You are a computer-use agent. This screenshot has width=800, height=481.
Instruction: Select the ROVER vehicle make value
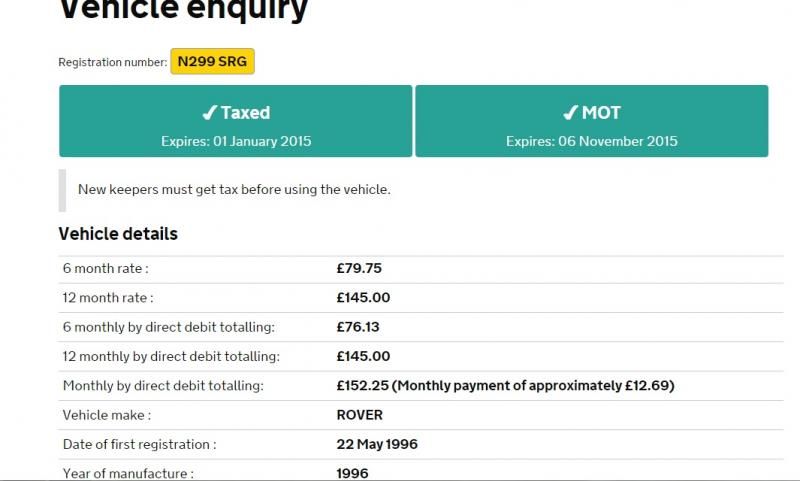(360, 415)
